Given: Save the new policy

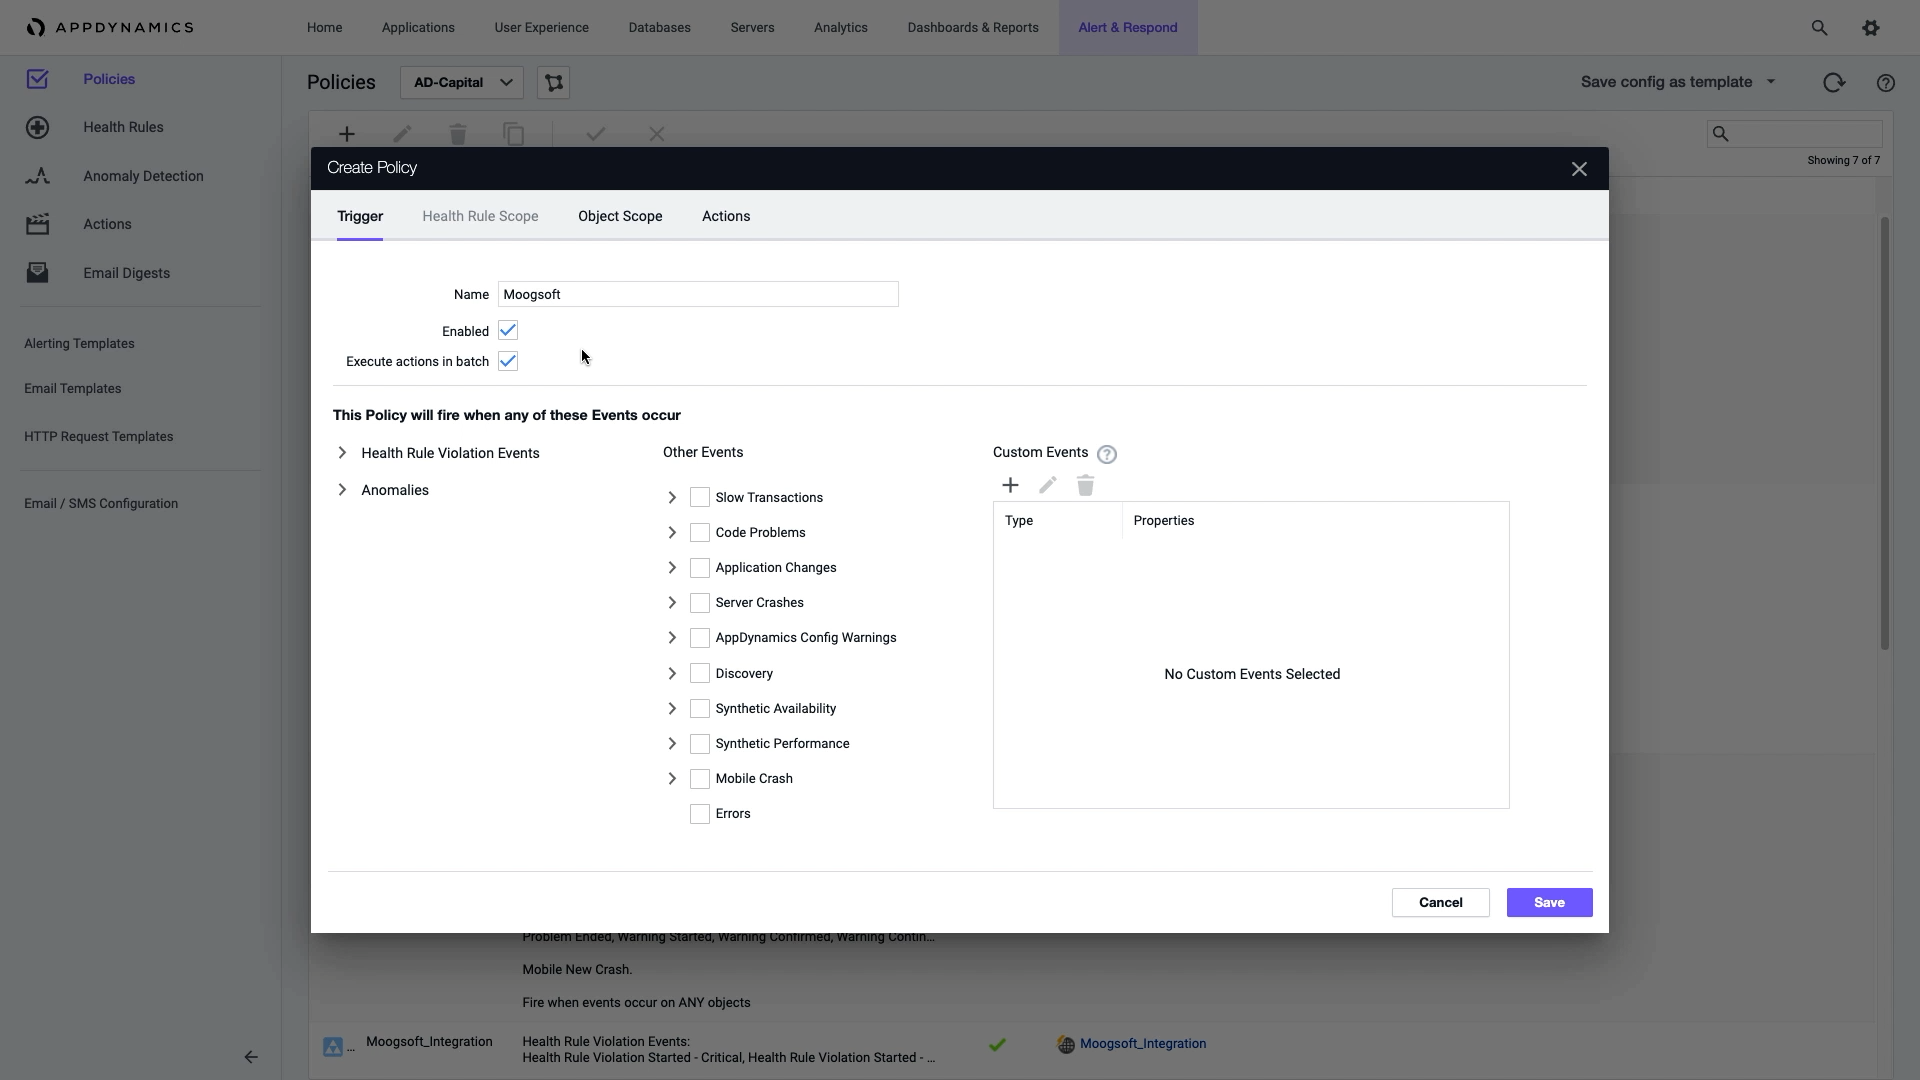Looking at the screenshot, I should 1550,903.
